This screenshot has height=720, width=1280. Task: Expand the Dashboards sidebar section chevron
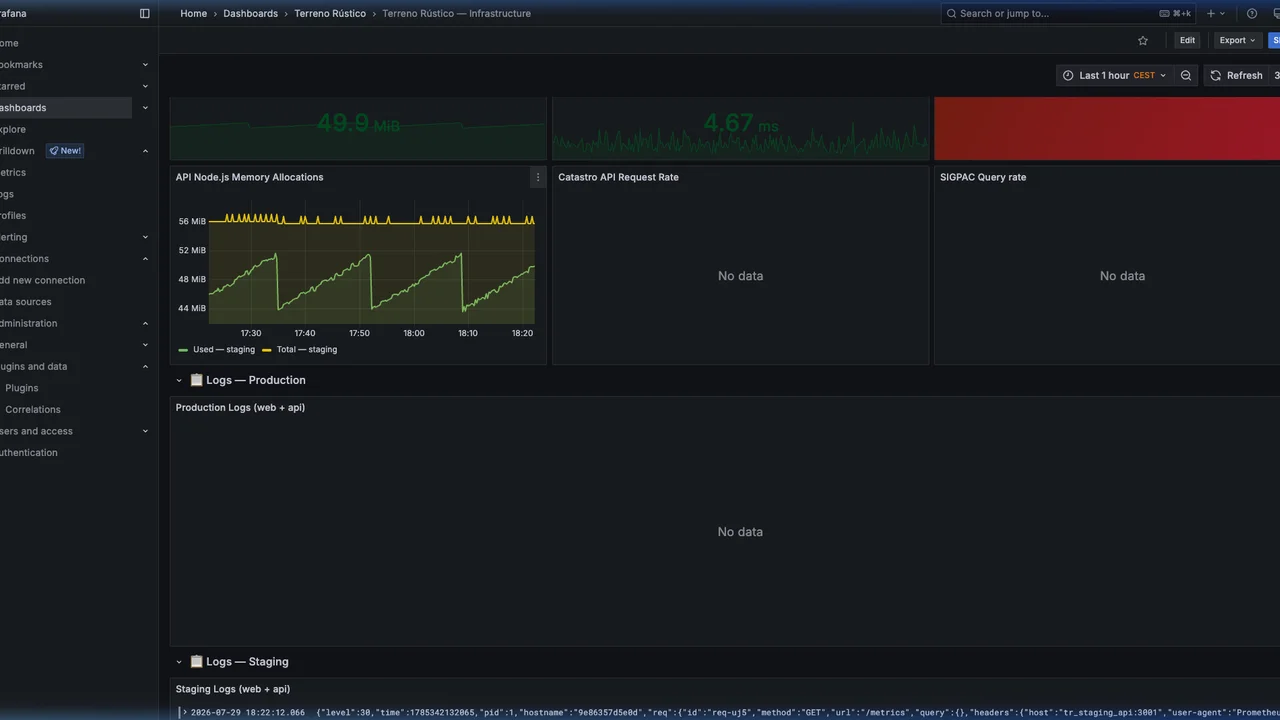[x=145, y=108]
